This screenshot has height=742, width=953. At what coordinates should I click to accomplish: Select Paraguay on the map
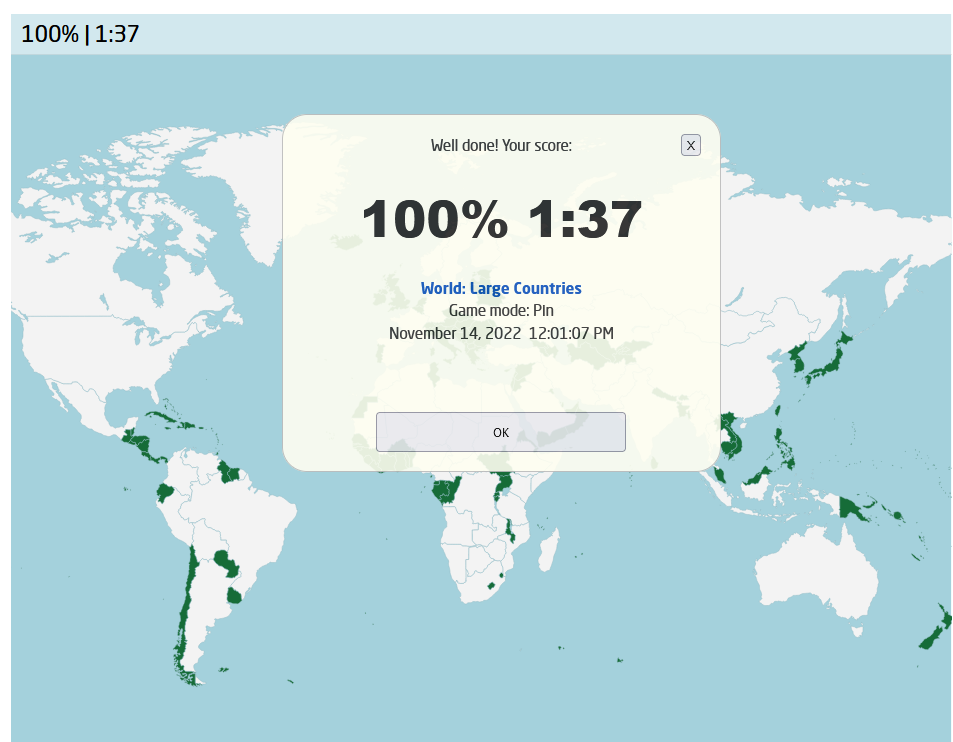225,563
